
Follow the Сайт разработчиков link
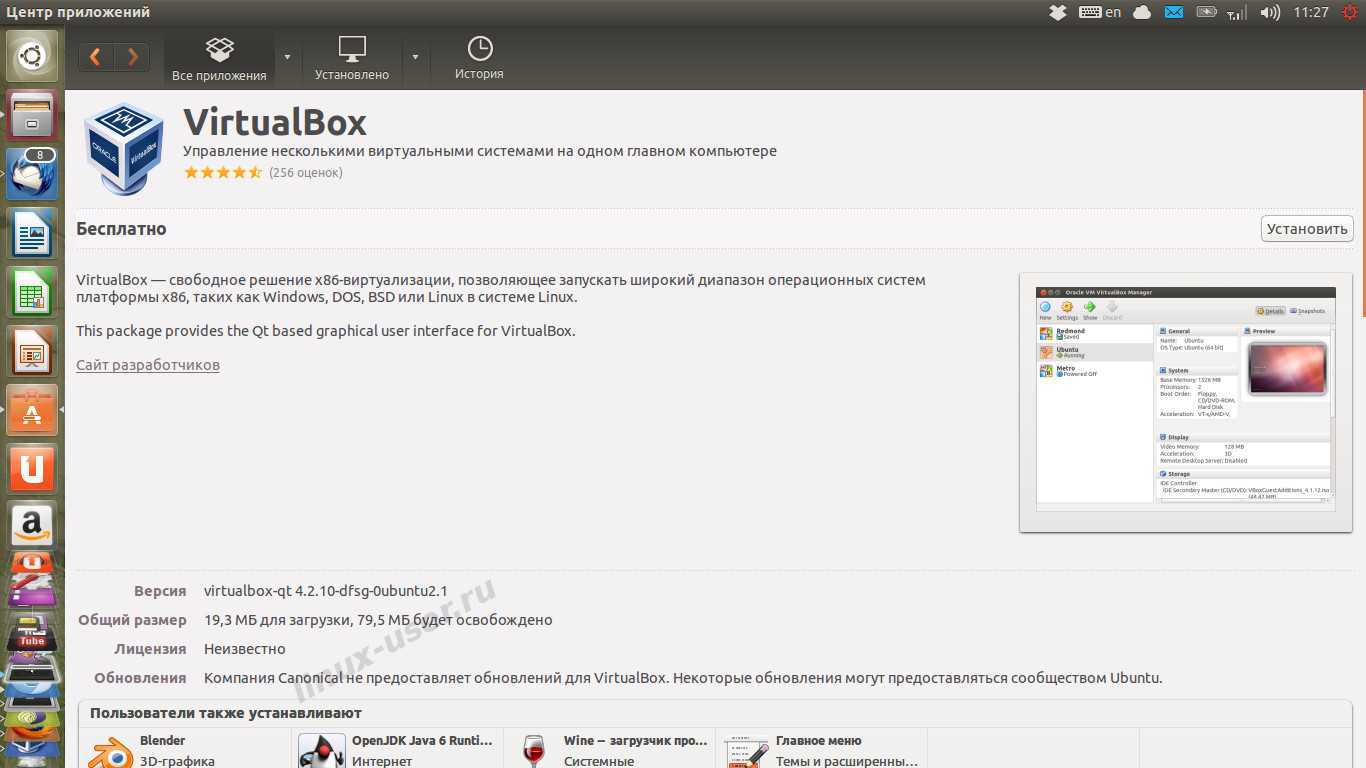[x=148, y=365]
